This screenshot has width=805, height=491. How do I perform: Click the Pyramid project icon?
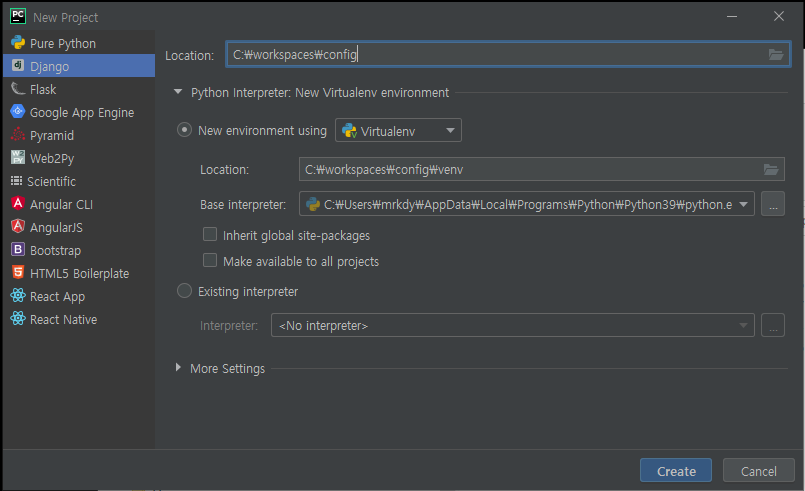[x=18, y=135]
